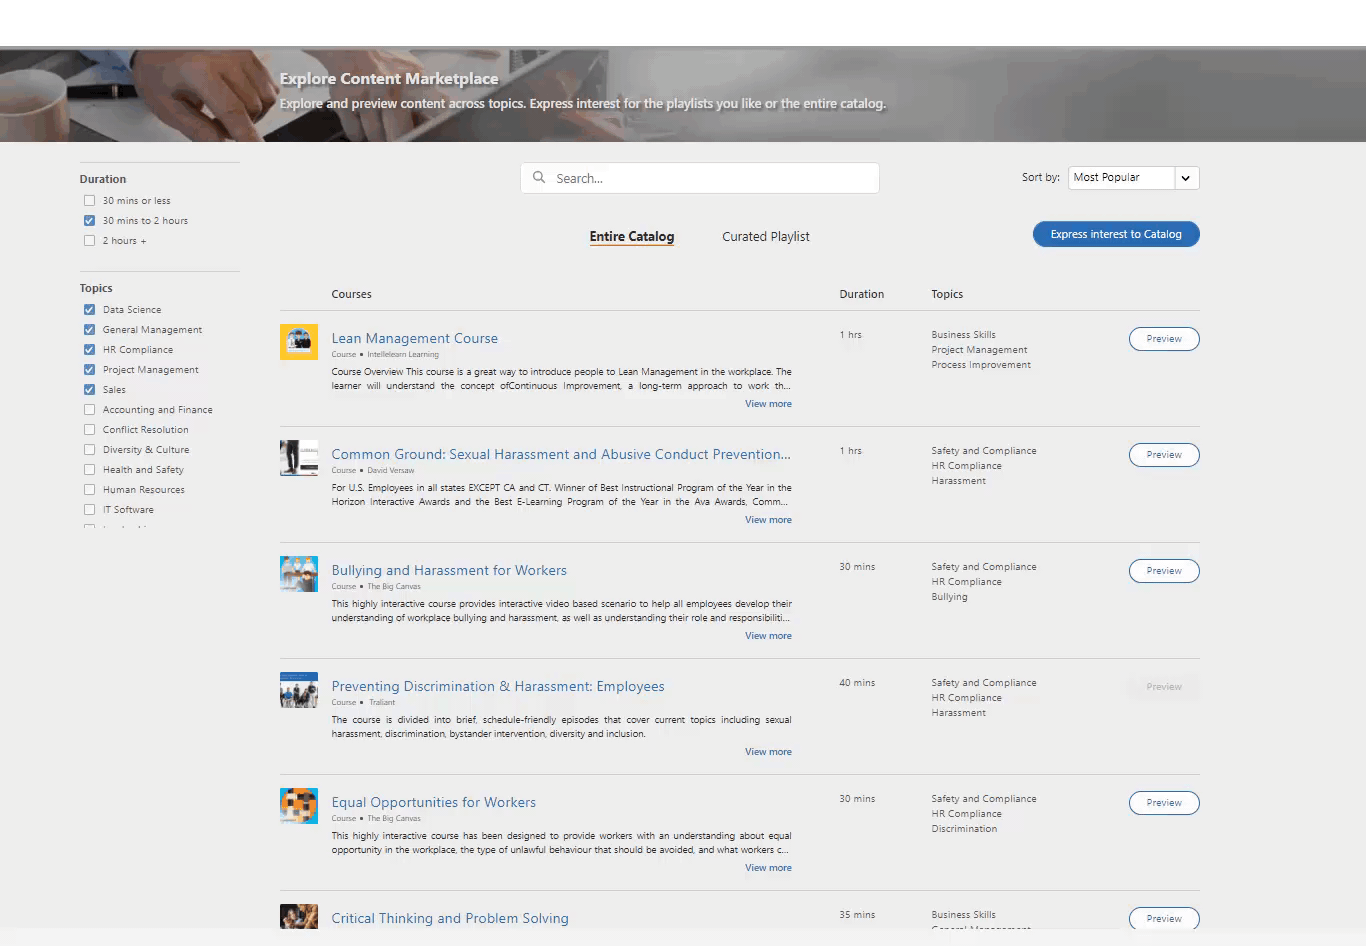
Task: Open Critical Thinking and Problem Solving thumbnail
Action: (x=299, y=916)
